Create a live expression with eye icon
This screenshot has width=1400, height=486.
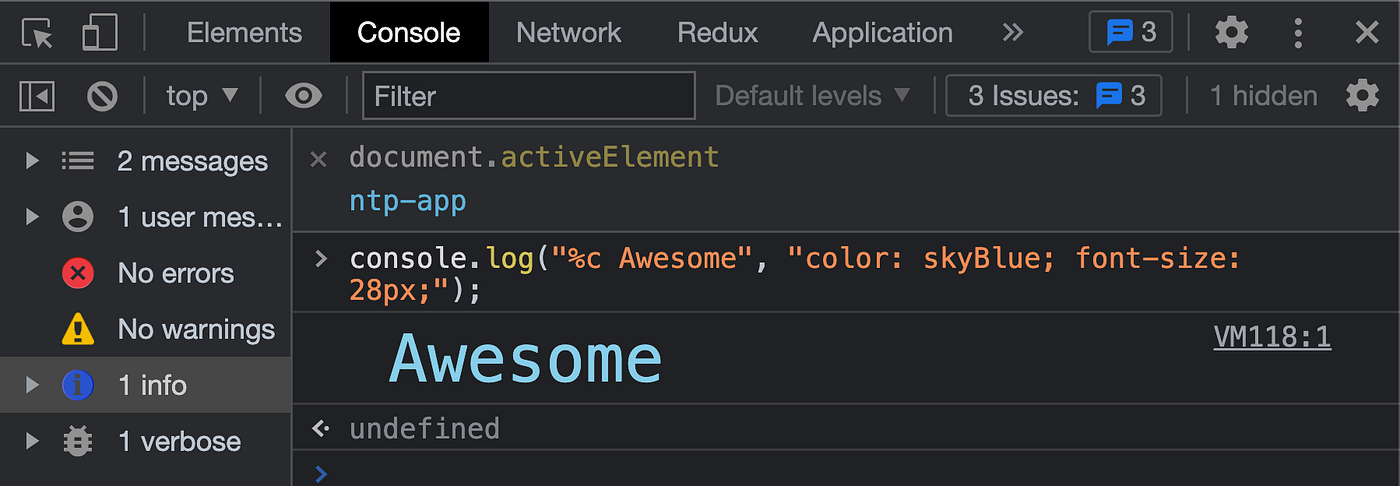(303, 96)
